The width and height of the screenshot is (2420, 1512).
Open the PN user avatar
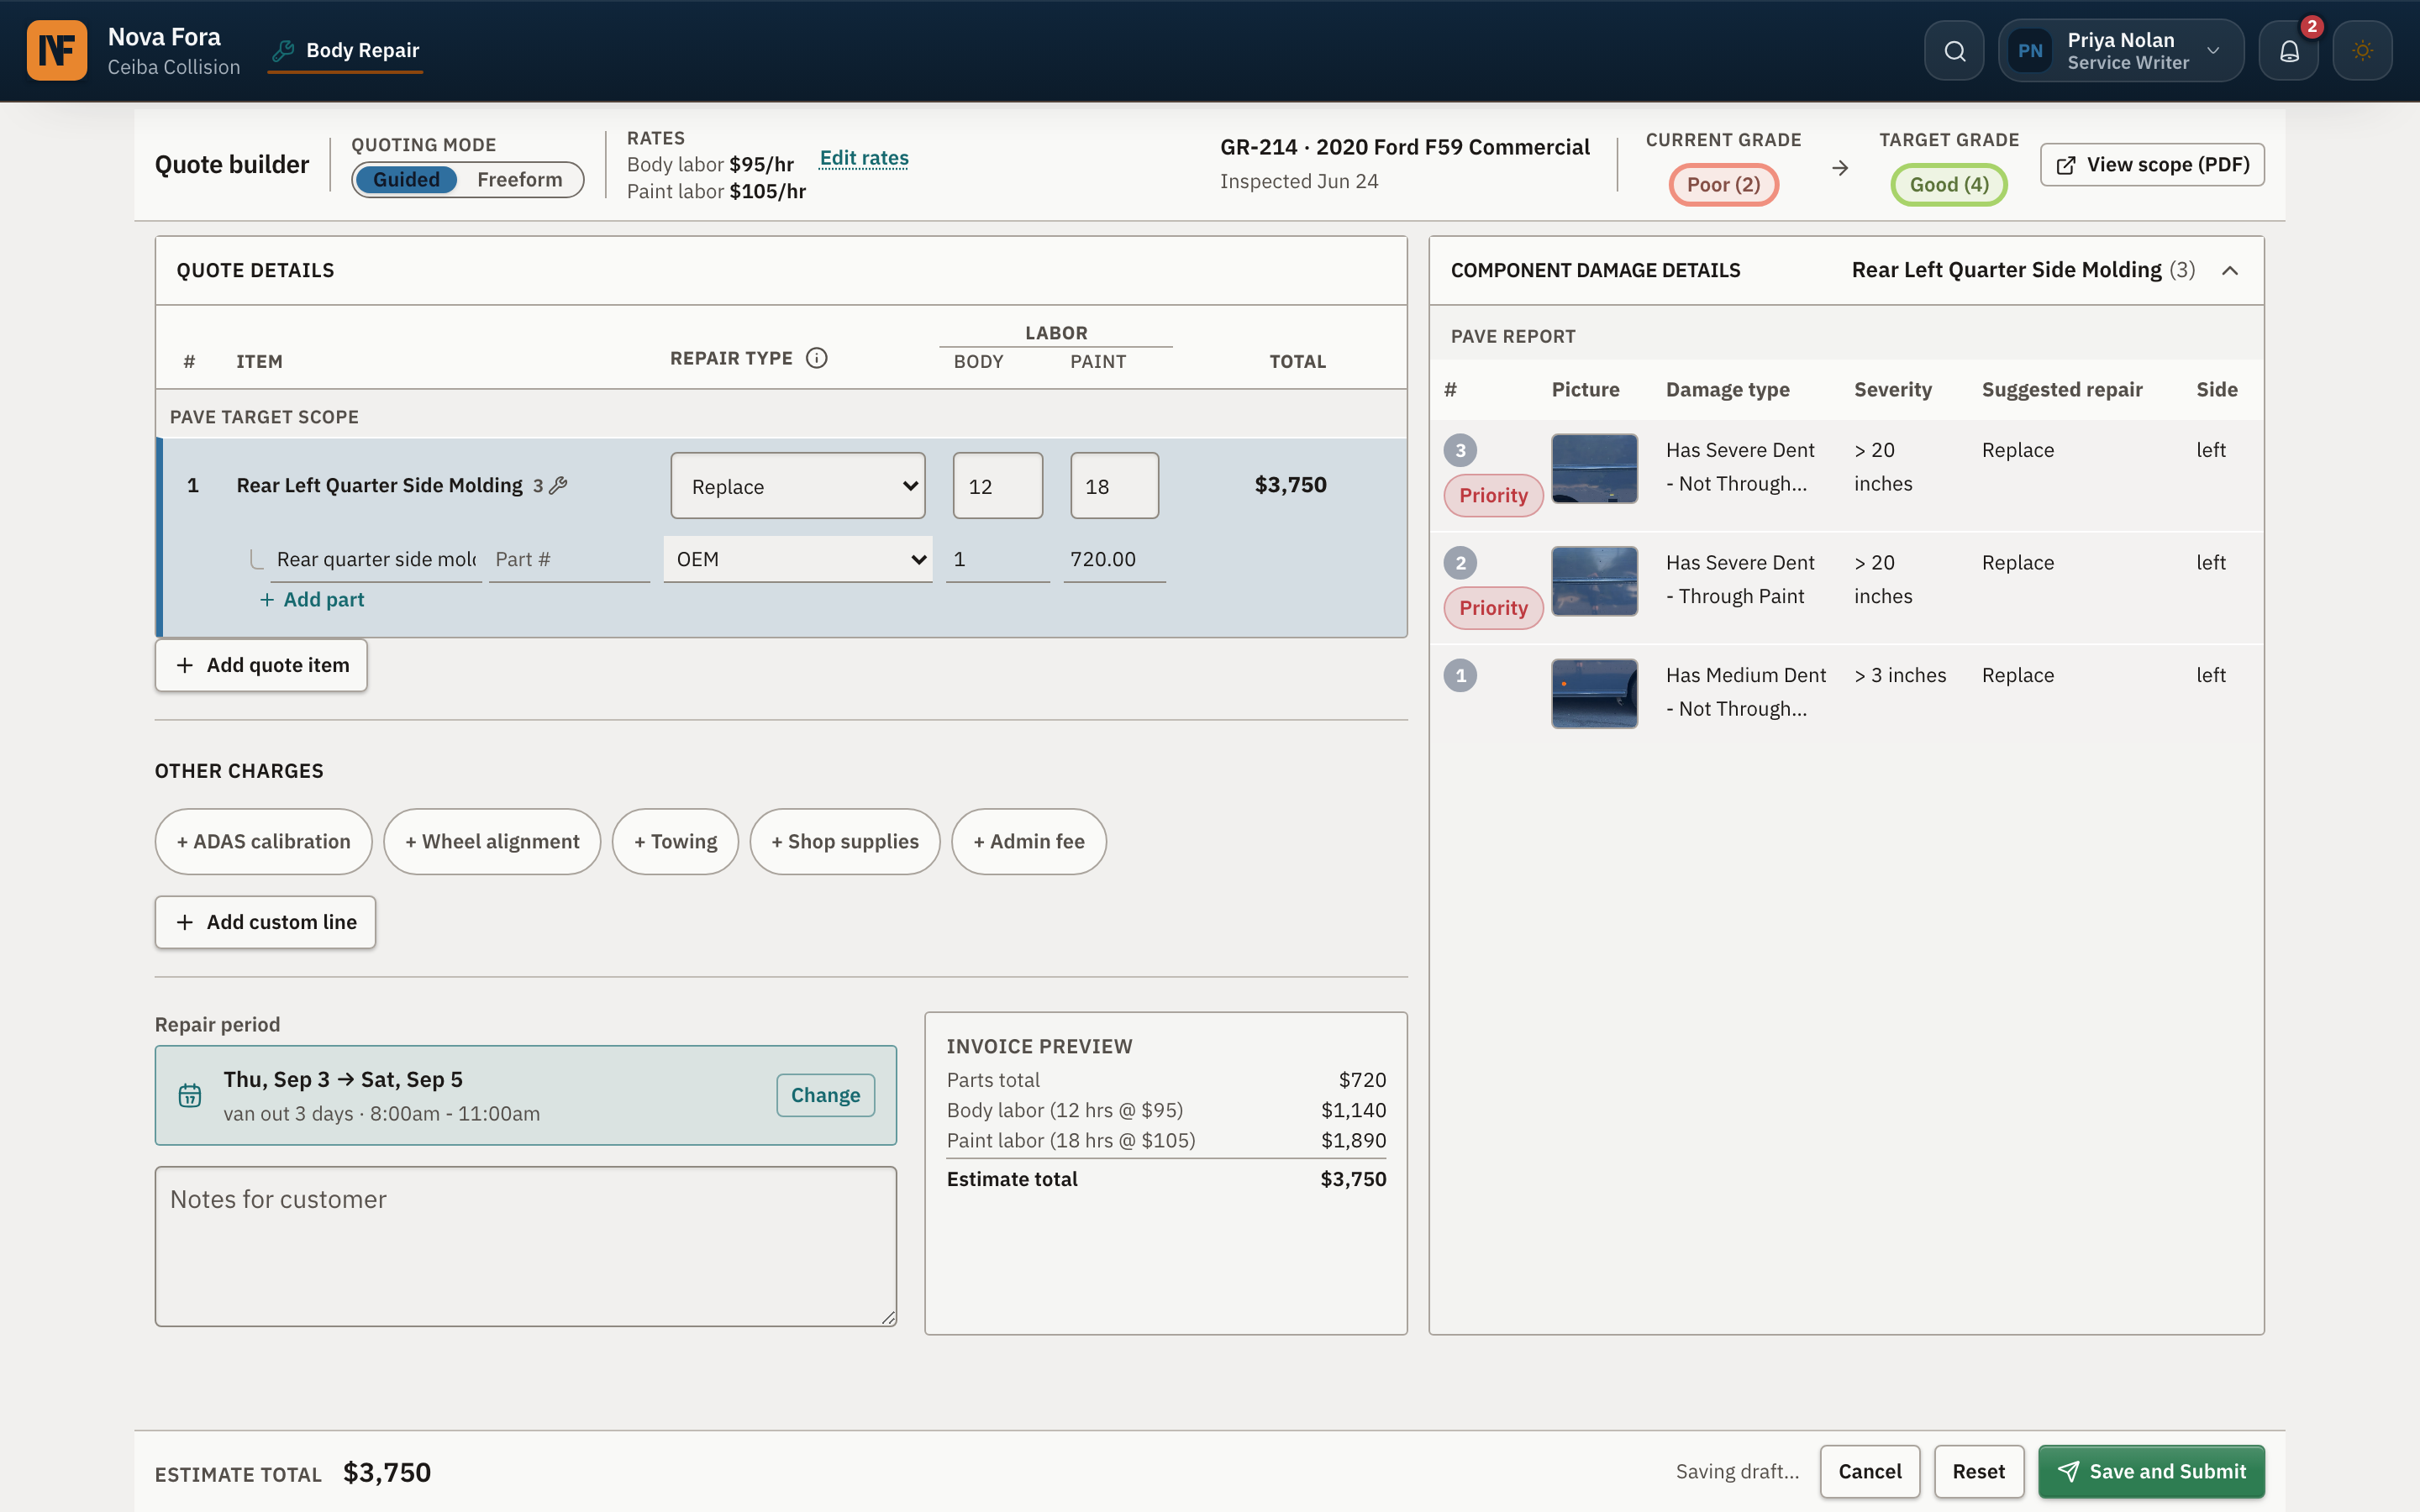(x=2030, y=51)
